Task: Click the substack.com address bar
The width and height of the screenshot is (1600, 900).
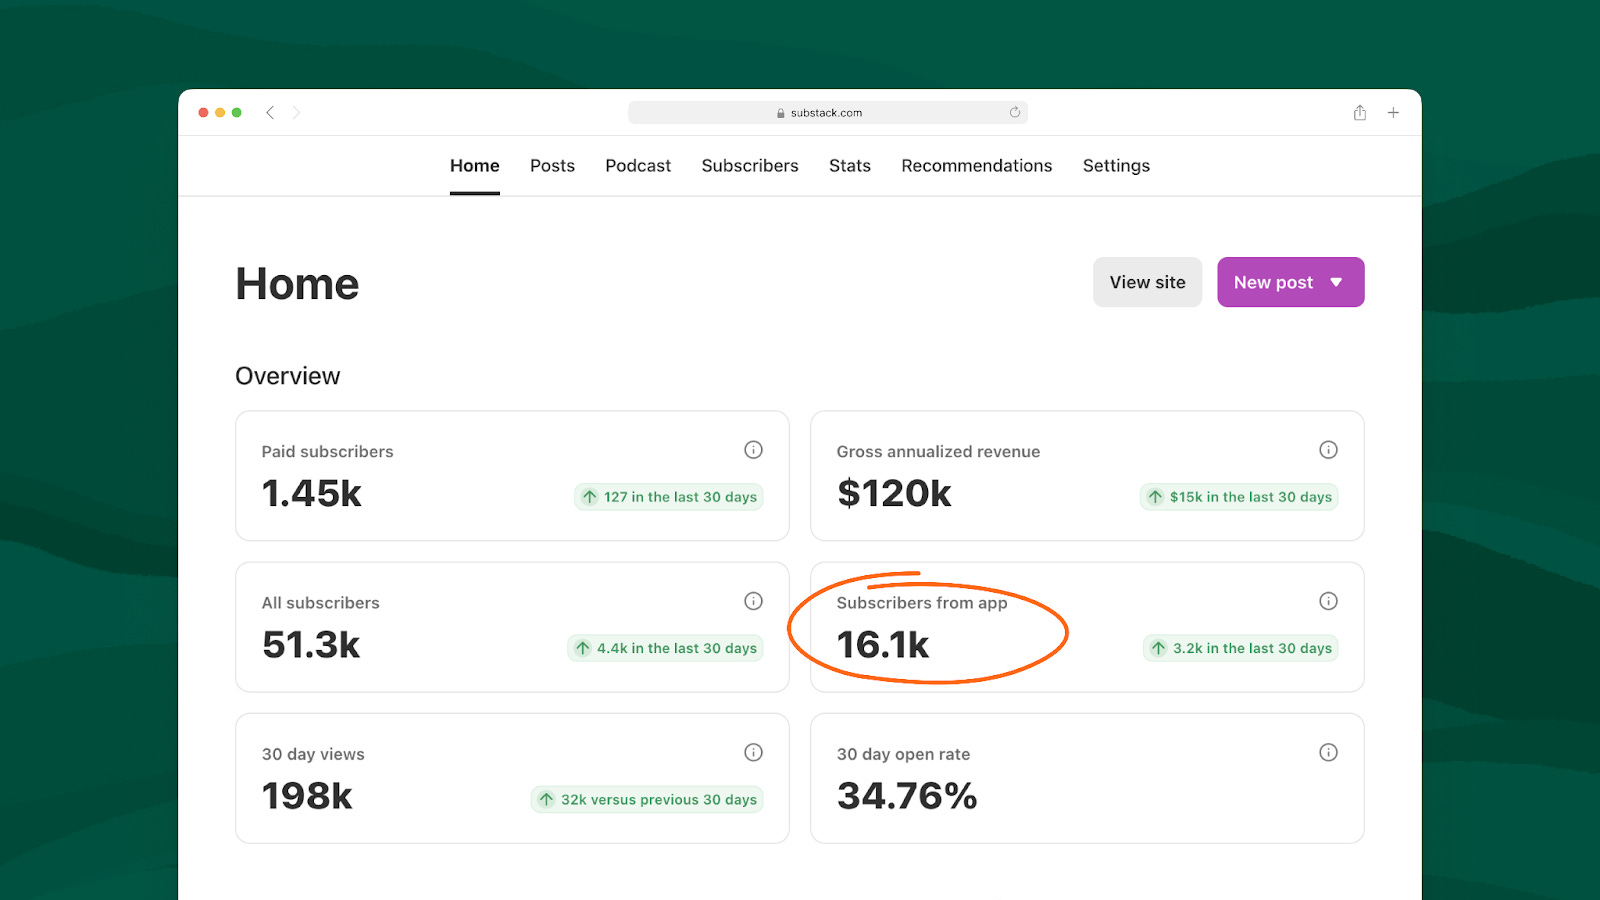Action: [828, 113]
